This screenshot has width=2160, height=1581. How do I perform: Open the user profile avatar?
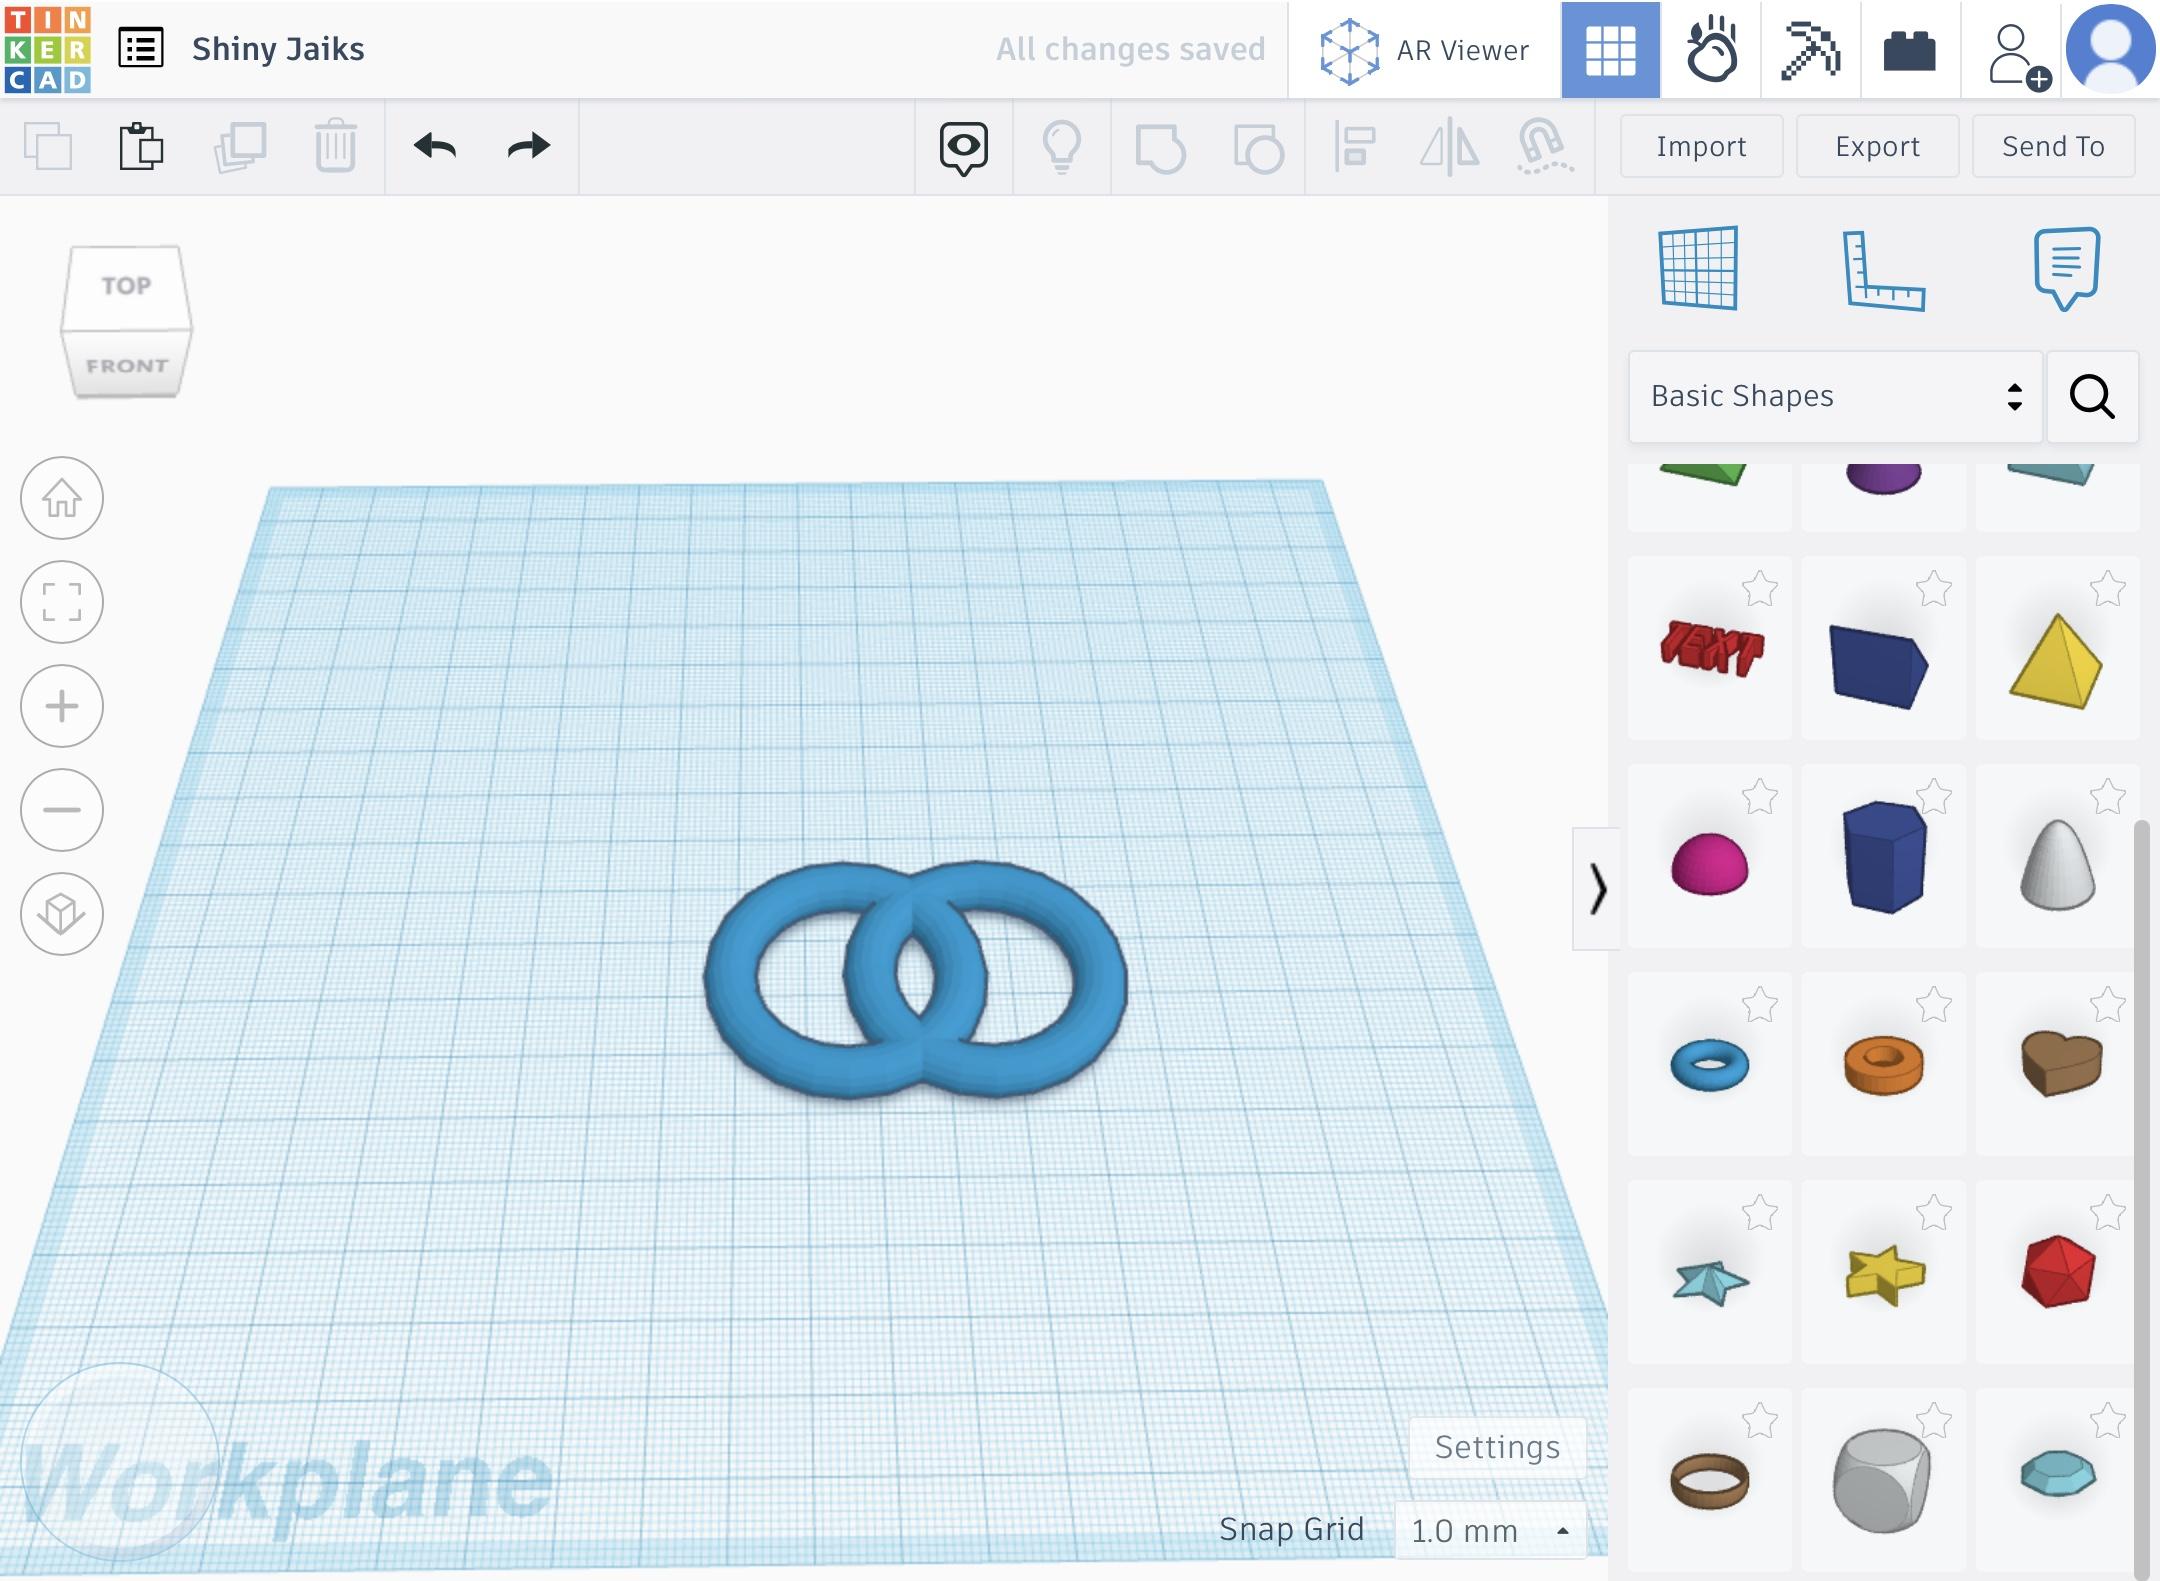point(2110,49)
